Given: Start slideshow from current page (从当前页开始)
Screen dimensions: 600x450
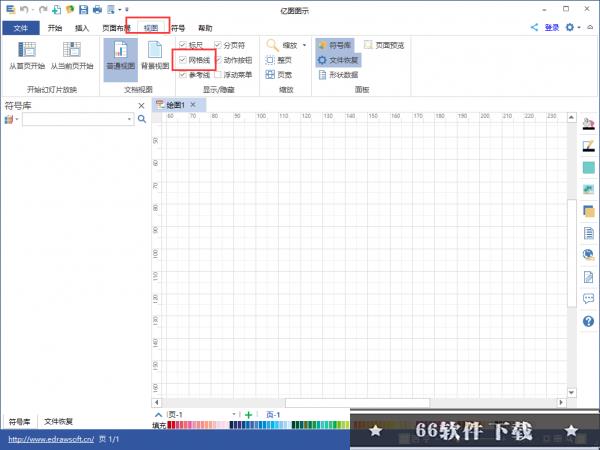Looking at the screenshot, I should (72, 56).
